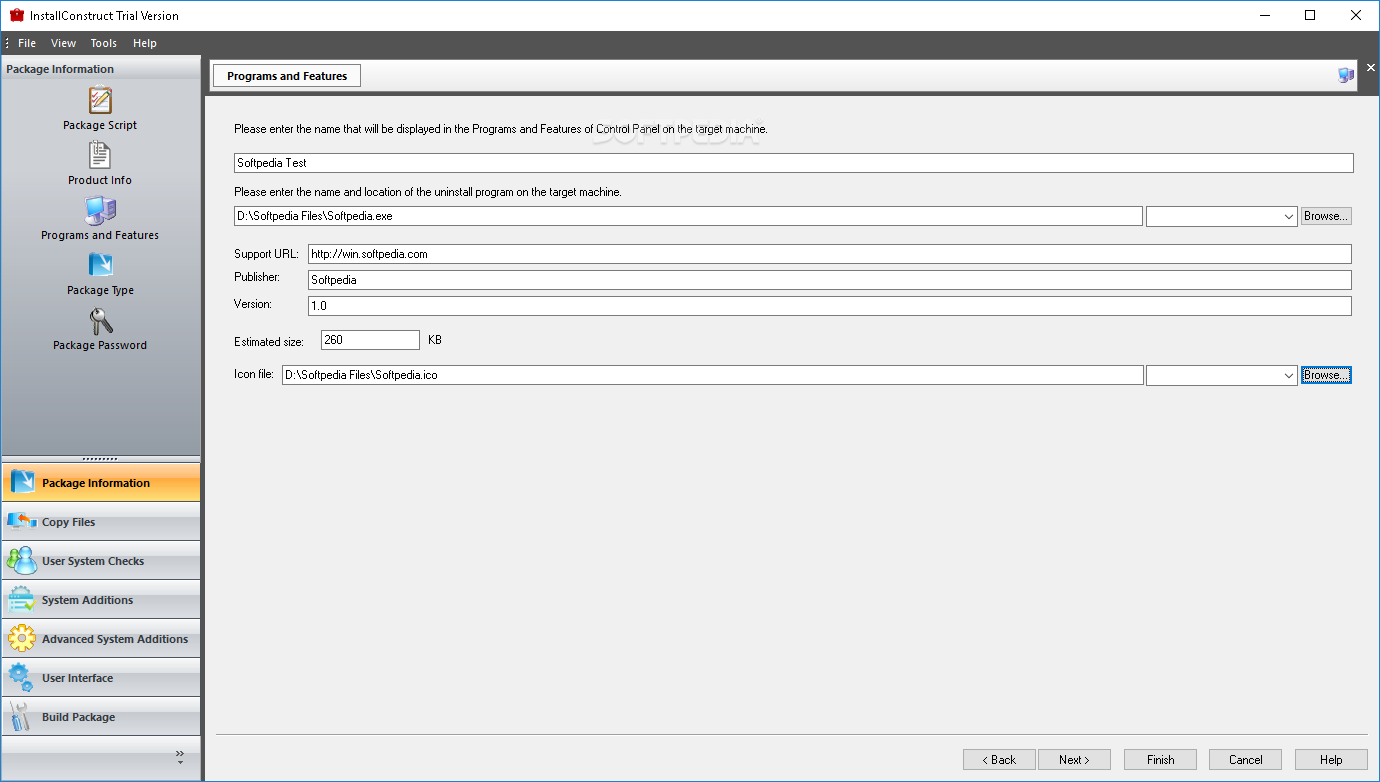Open the Help menu

145,43
